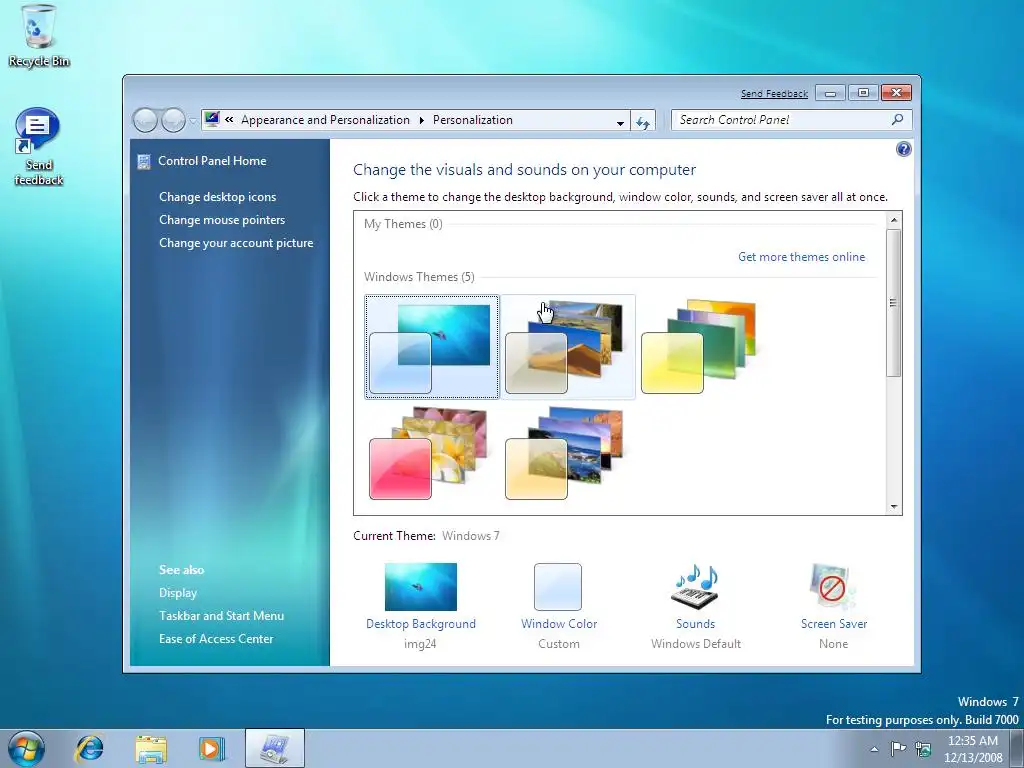Select the desert landscapes theme thumbnail

point(568,347)
